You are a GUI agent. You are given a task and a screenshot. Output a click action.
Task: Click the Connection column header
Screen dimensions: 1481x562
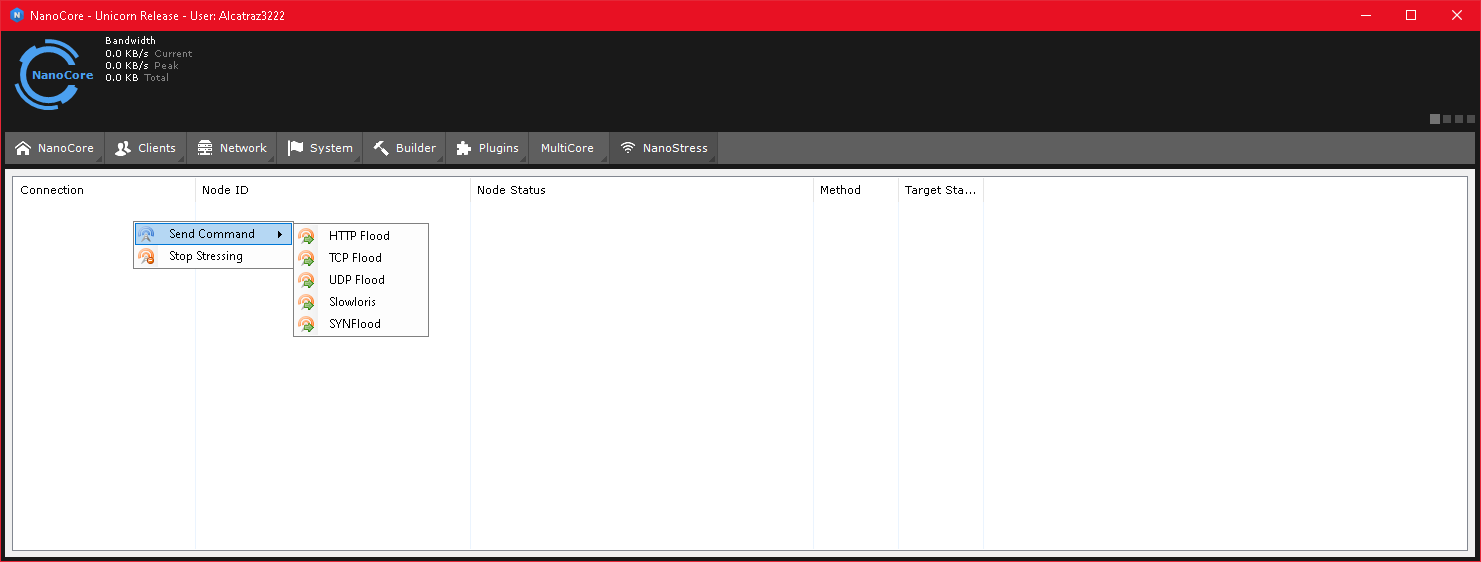pos(52,190)
